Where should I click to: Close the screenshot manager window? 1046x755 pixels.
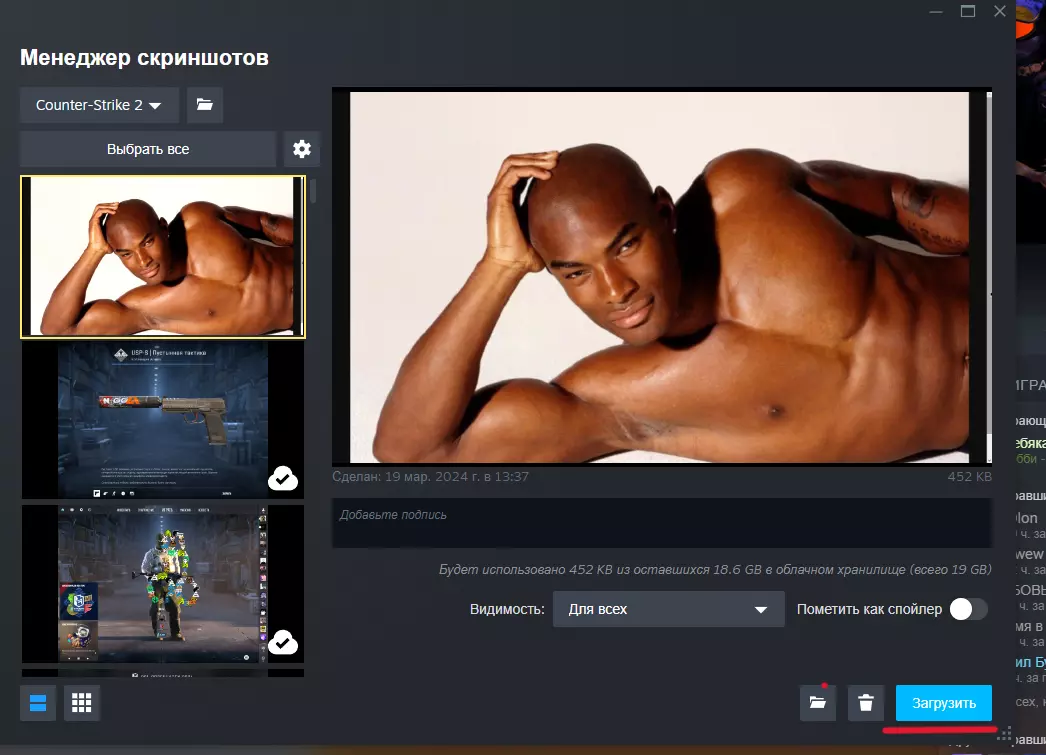point(999,11)
